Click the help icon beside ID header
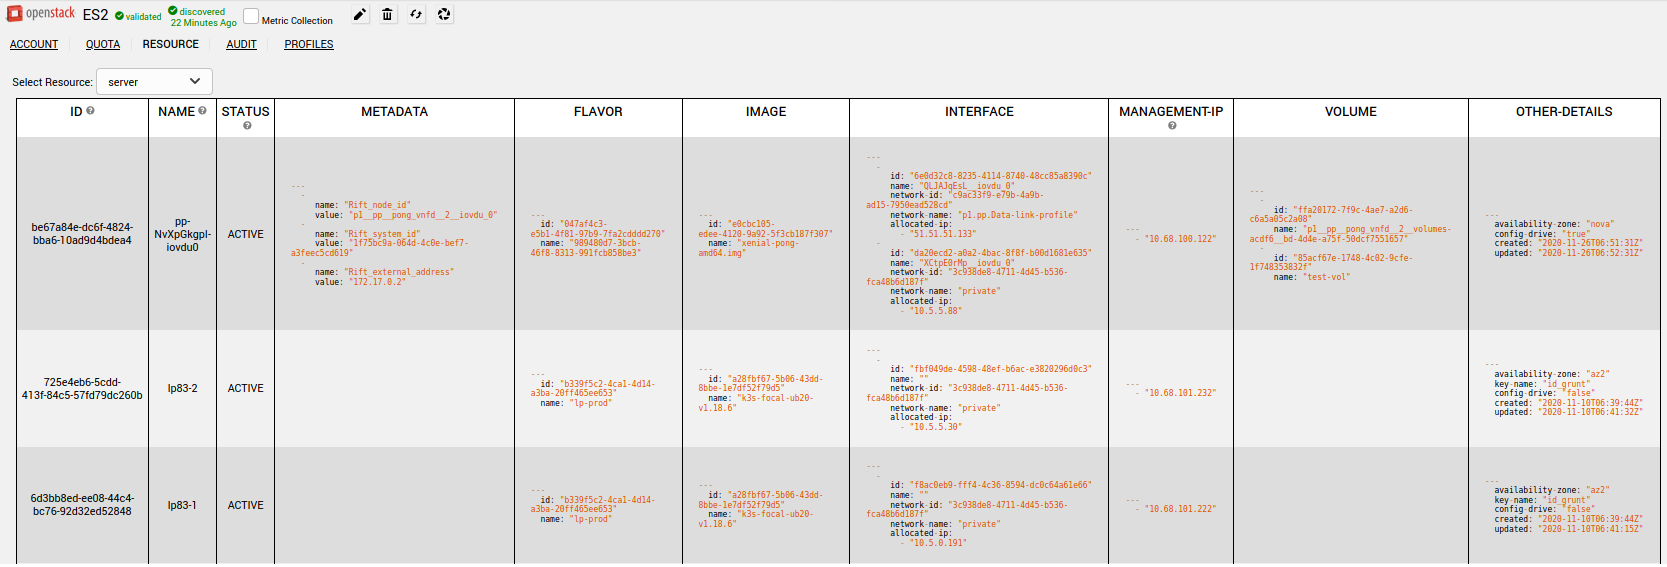This screenshot has height=567, width=1667. click(90, 111)
